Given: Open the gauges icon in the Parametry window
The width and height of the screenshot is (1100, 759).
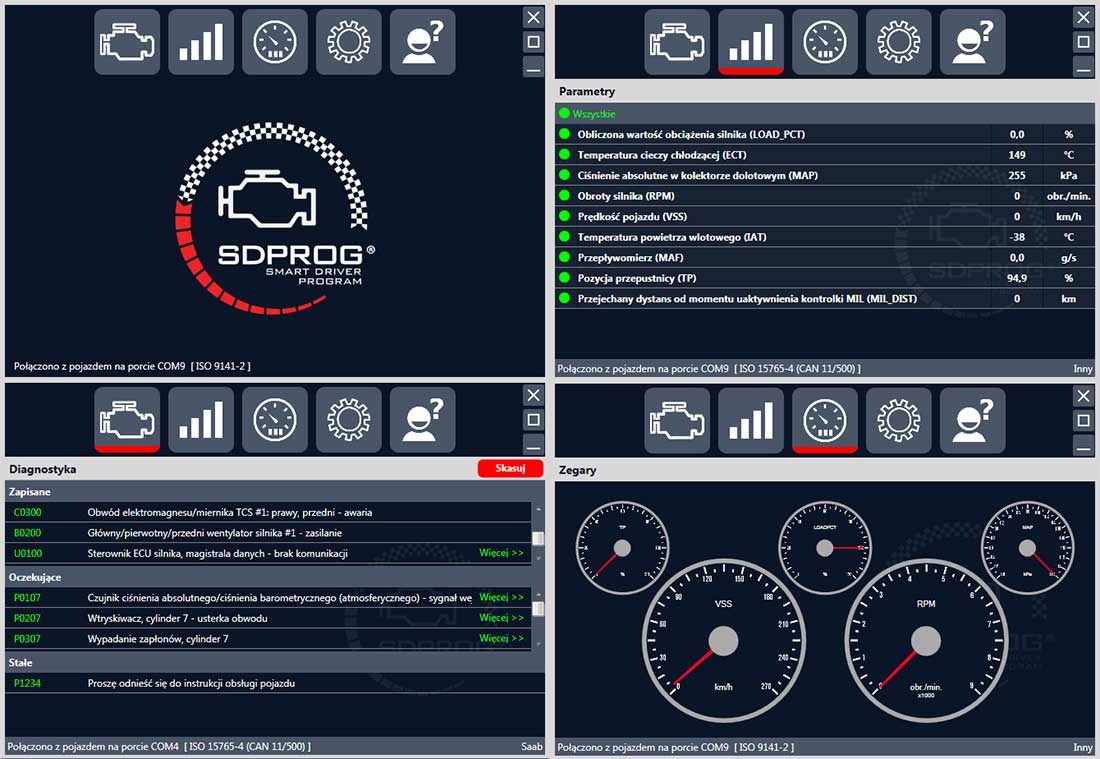Looking at the screenshot, I should coord(824,42).
